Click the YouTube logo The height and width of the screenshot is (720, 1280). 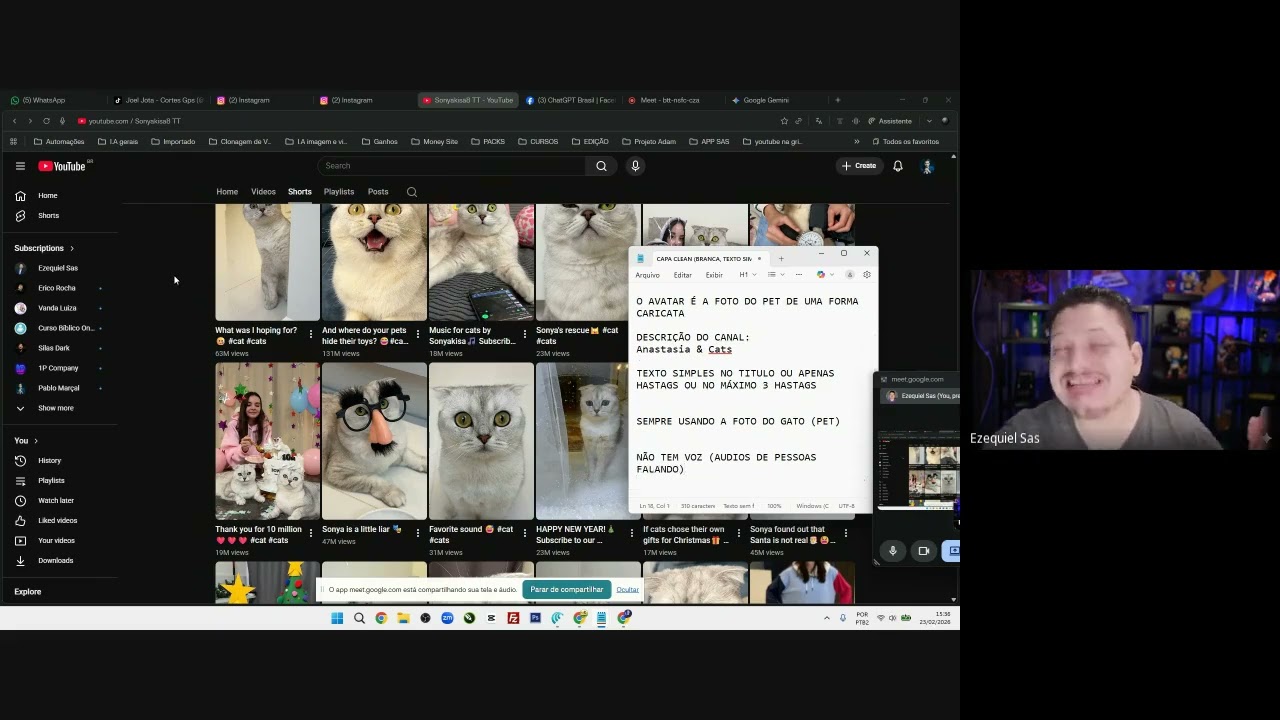point(62,166)
